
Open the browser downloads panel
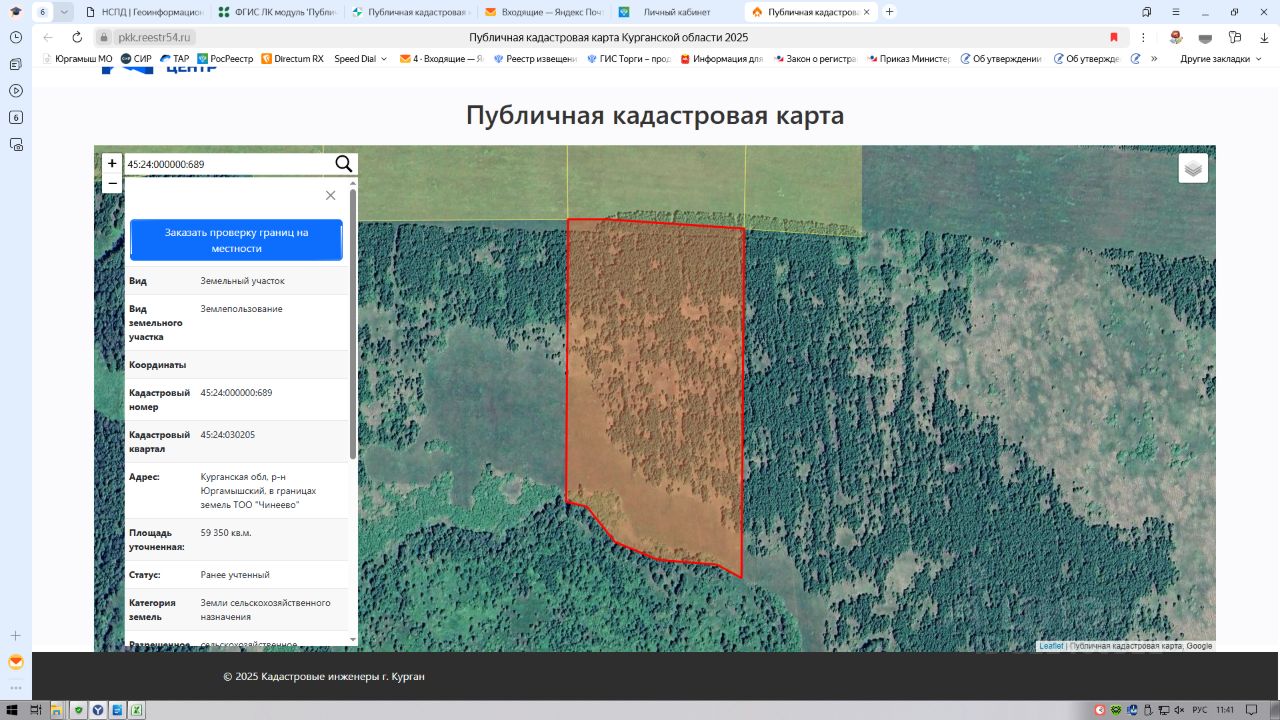(x=1264, y=37)
